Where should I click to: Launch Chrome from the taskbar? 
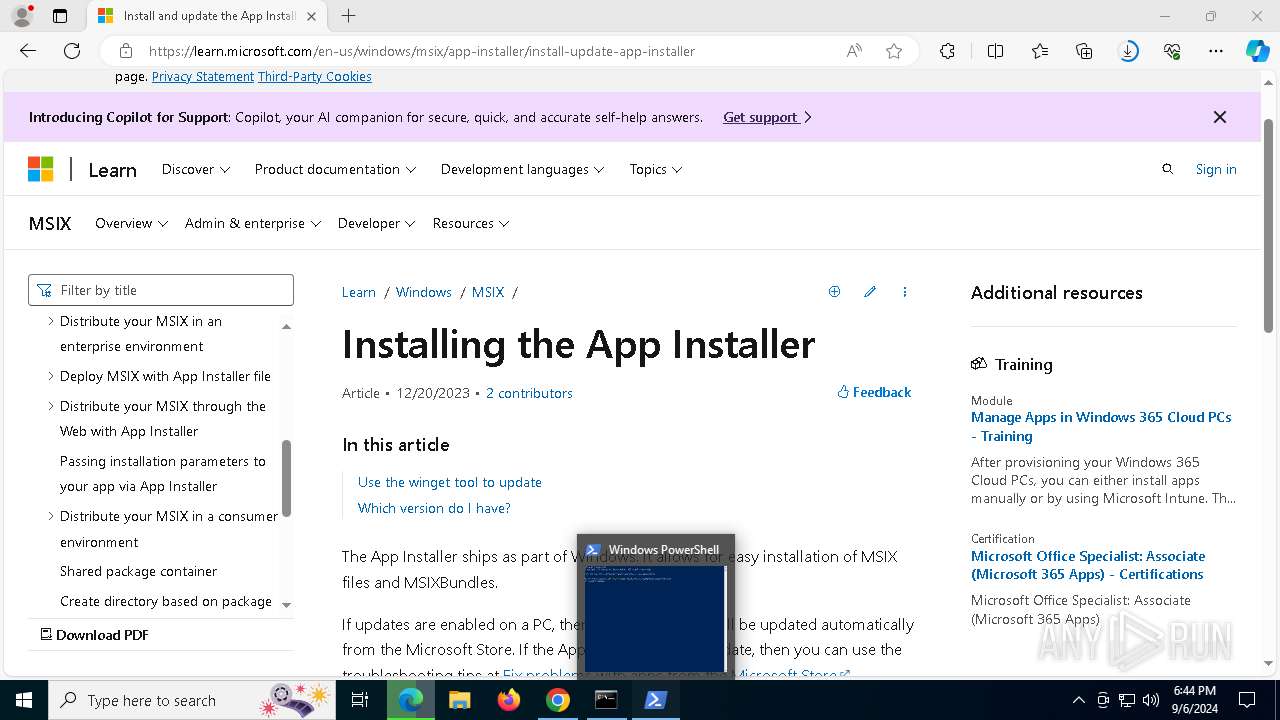[x=558, y=700]
